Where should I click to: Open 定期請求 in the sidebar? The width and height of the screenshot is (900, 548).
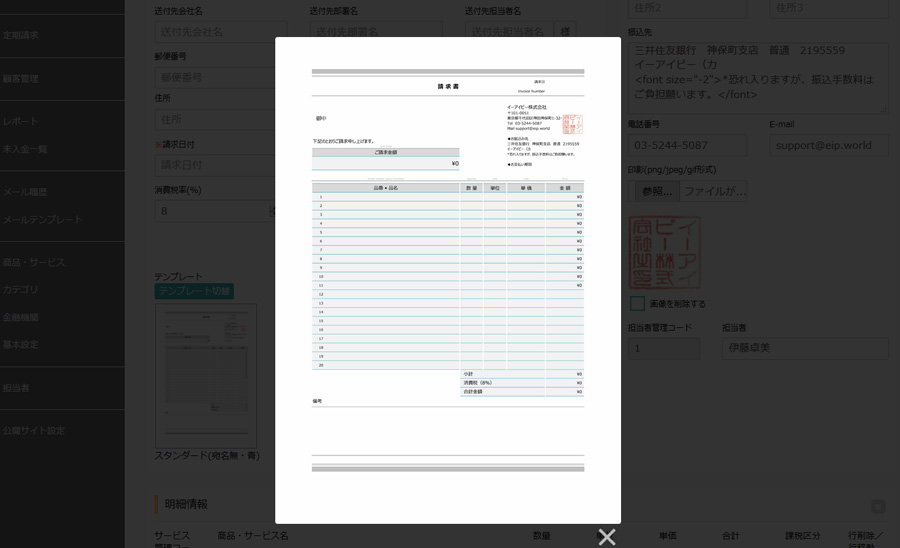(x=21, y=35)
